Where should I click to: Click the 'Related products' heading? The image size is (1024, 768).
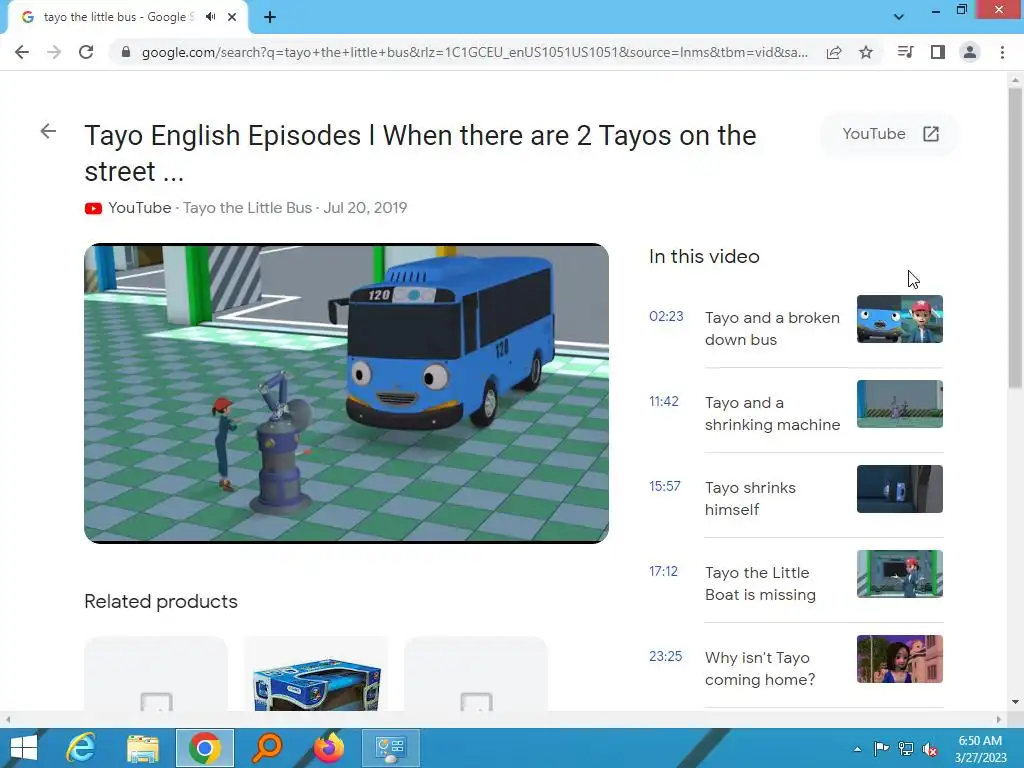point(161,601)
